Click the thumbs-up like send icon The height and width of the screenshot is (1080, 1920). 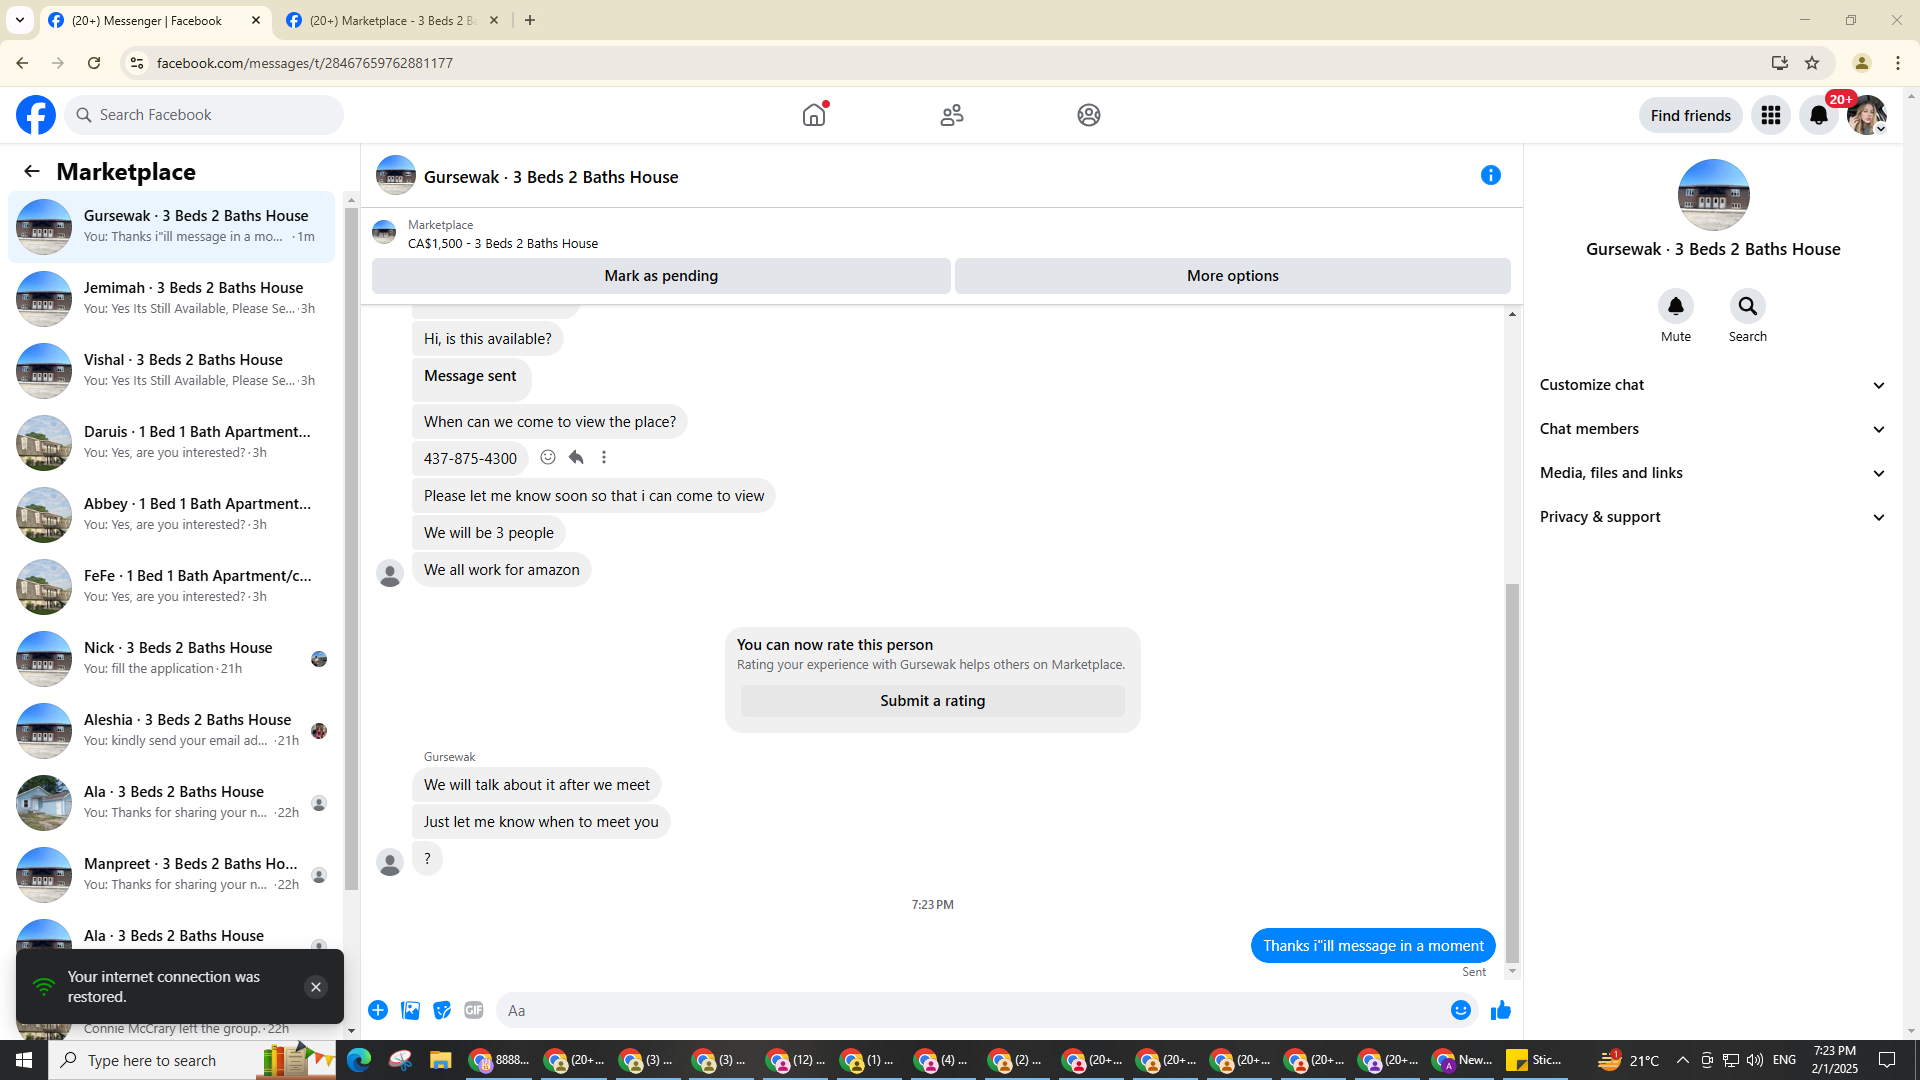(x=1500, y=1011)
